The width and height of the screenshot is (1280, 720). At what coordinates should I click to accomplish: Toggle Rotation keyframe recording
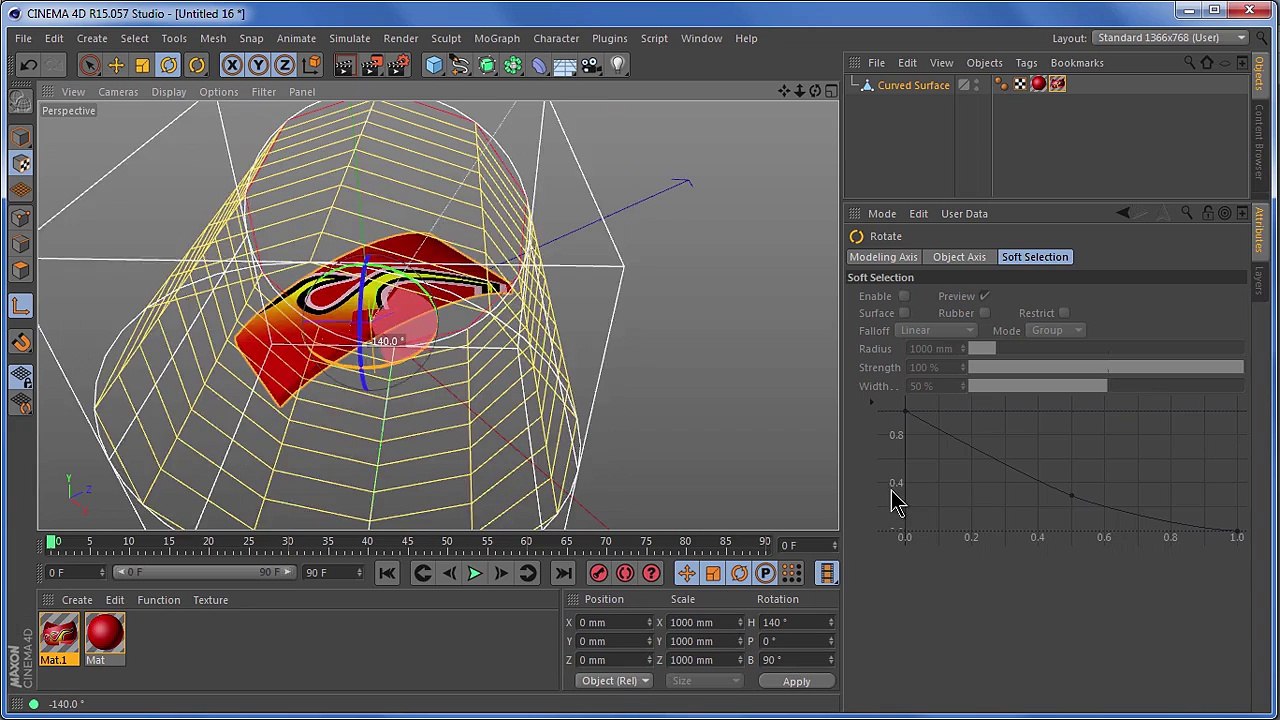pyautogui.click(x=739, y=573)
